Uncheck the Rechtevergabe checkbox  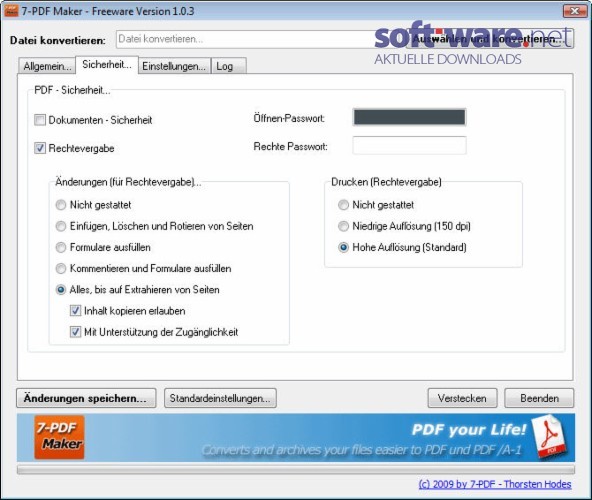[40, 148]
